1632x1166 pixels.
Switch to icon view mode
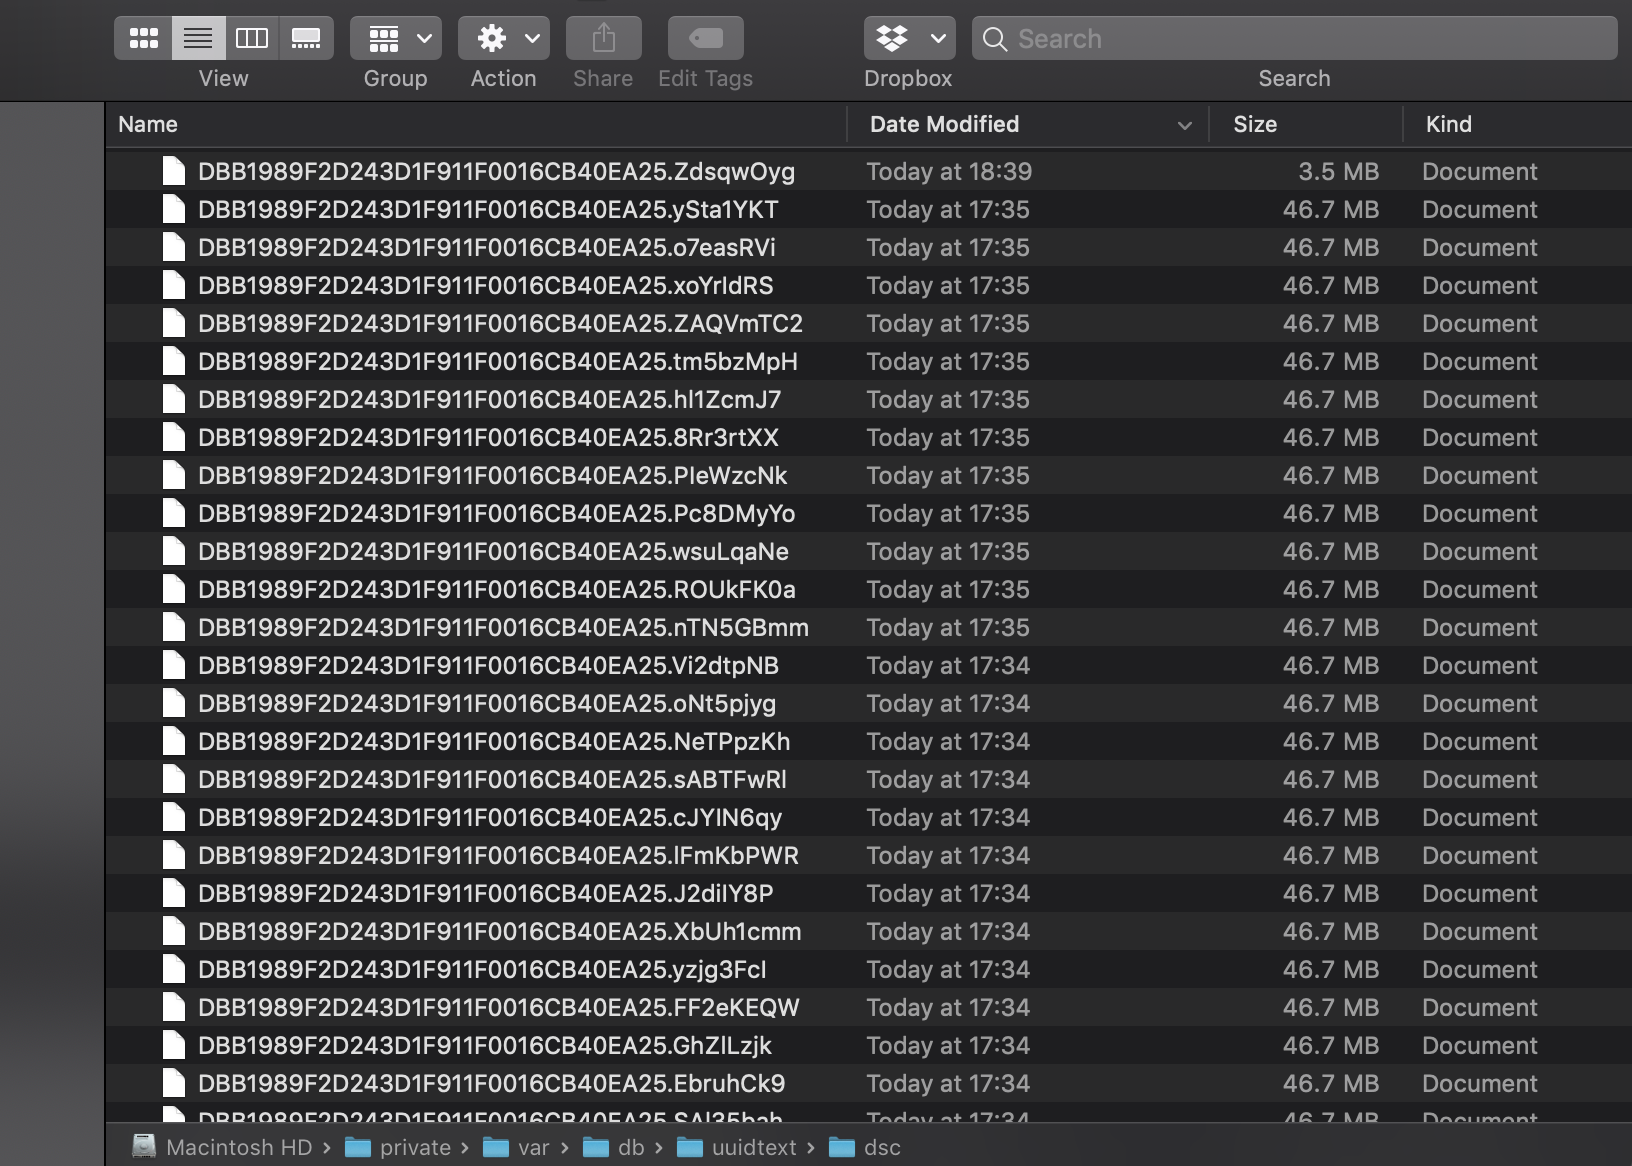point(143,39)
